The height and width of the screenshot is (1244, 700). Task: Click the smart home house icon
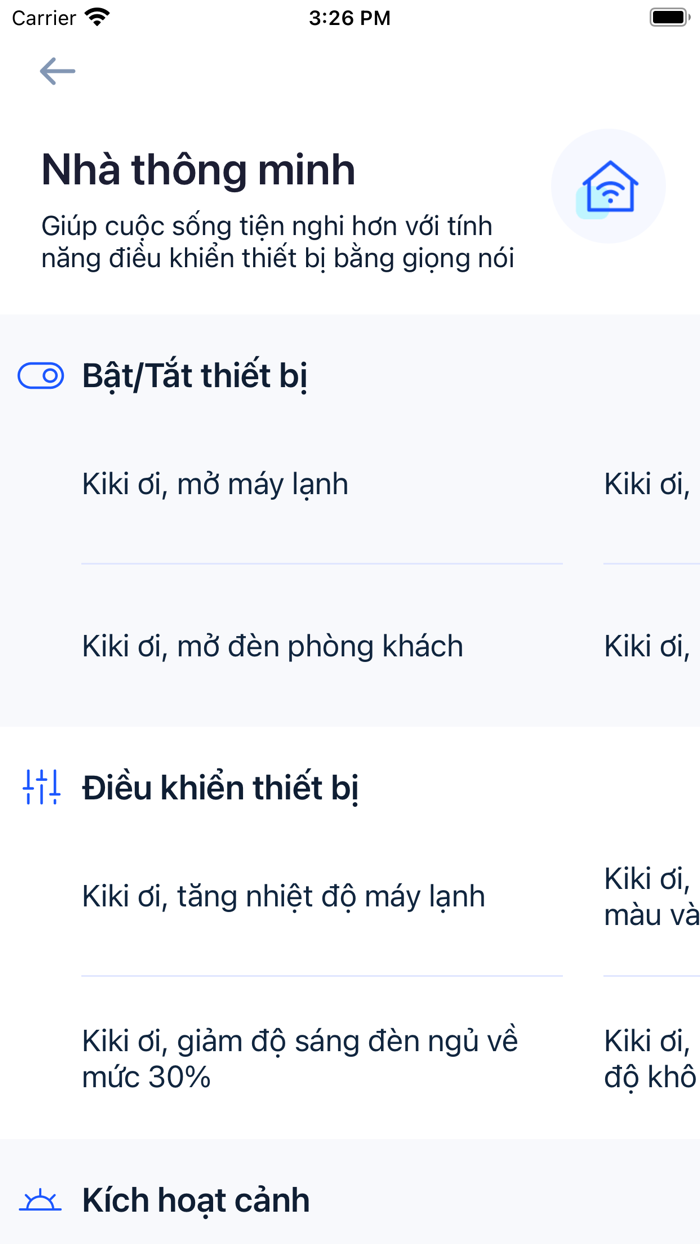tap(608, 185)
